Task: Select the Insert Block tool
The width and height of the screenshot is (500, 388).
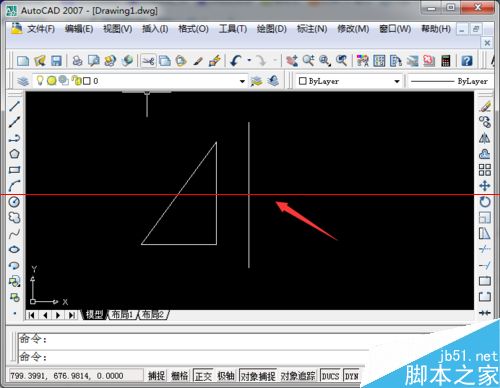Action: (x=14, y=281)
